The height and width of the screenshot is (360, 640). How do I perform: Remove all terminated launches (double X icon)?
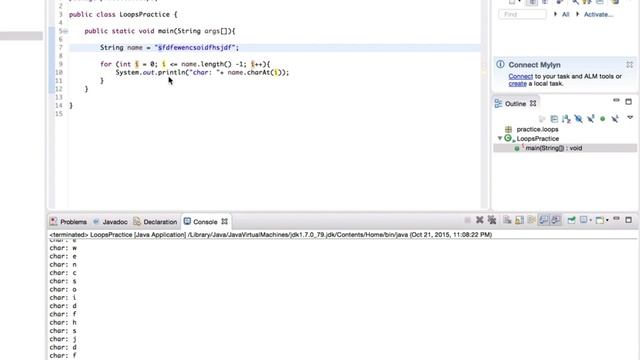(x=492, y=220)
